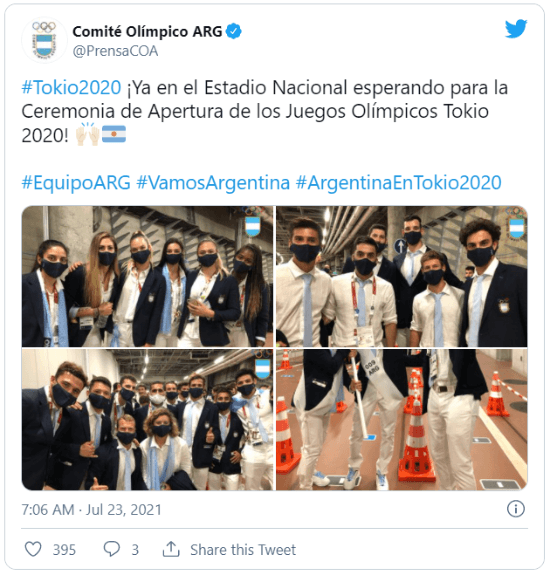This screenshot has height=575, width=550.
Task: Click the share upload arrow icon
Action: 171,549
